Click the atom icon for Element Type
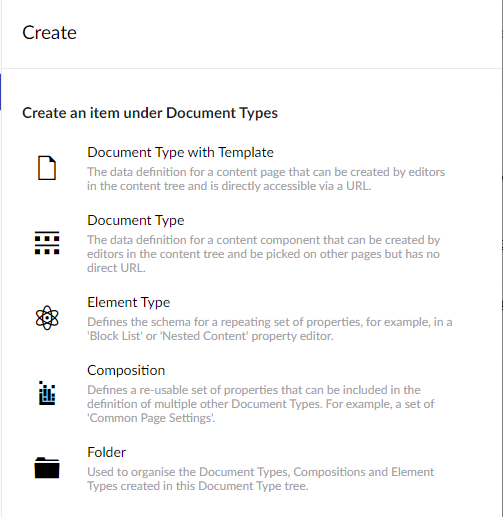 pyautogui.click(x=47, y=318)
